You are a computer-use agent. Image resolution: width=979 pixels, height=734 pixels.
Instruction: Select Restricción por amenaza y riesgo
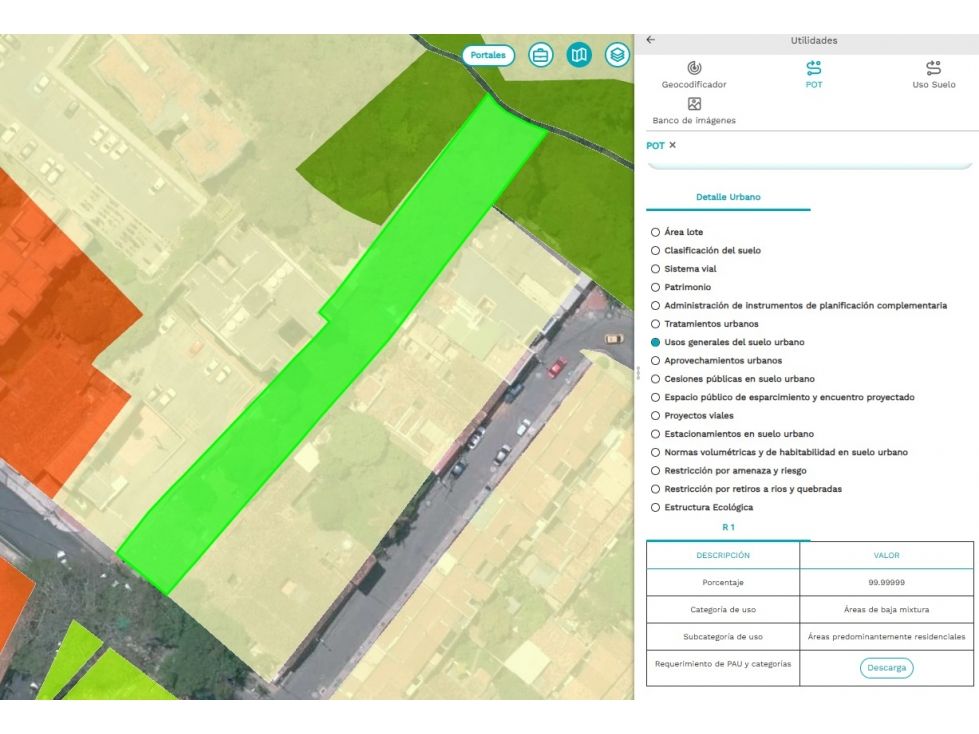point(655,471)
